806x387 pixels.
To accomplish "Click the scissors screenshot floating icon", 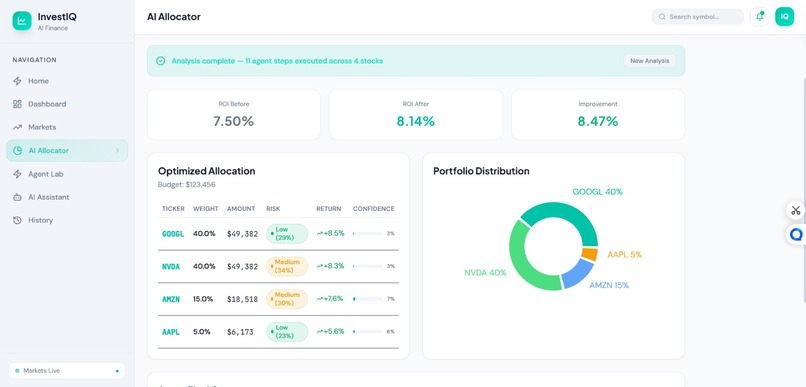I will (x=796, y=210).
